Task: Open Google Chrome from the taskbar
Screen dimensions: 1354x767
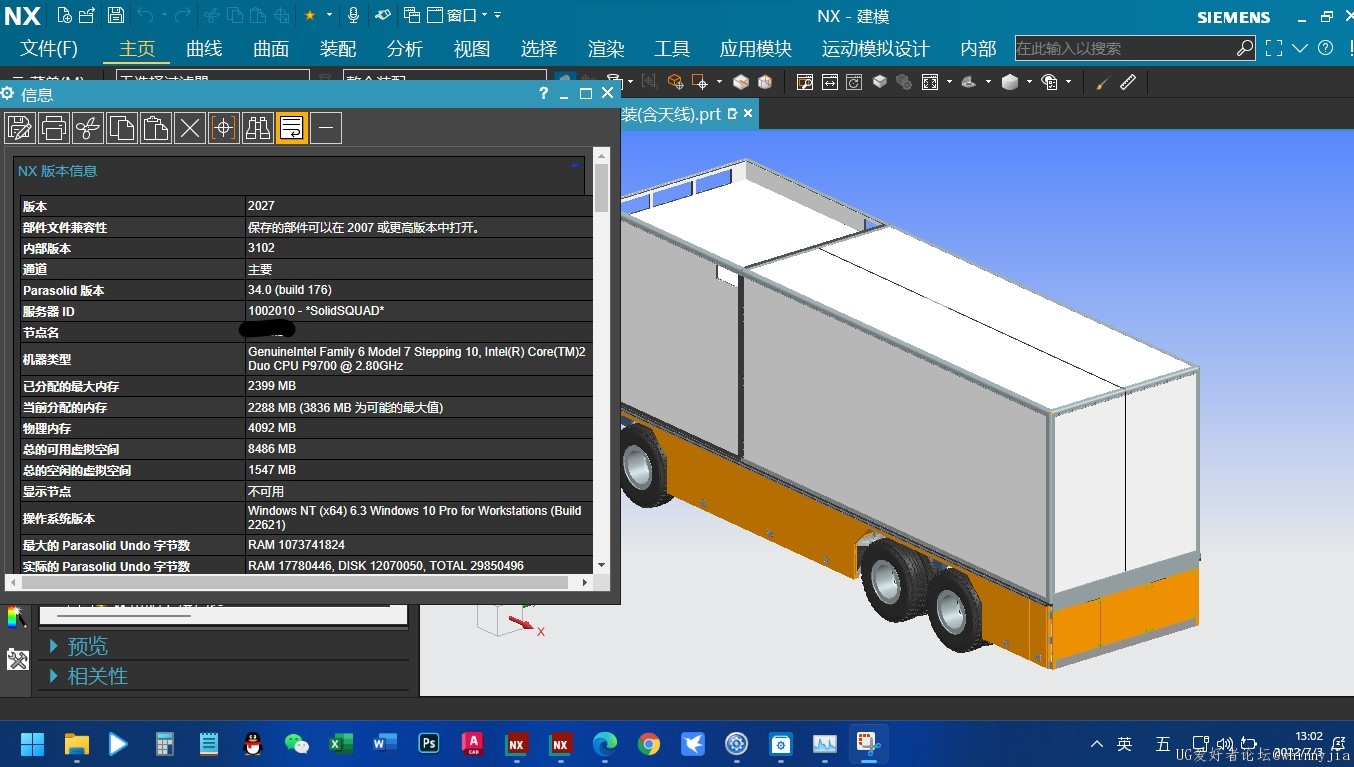Action: [649, 744]
